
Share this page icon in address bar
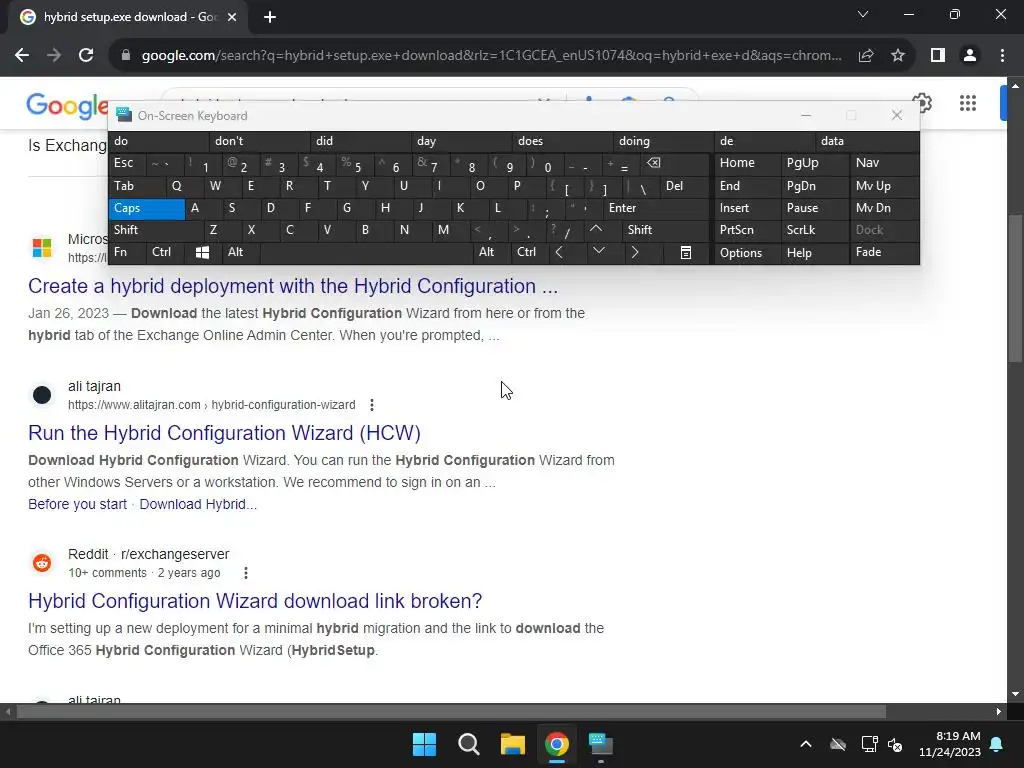pos(866,56)
